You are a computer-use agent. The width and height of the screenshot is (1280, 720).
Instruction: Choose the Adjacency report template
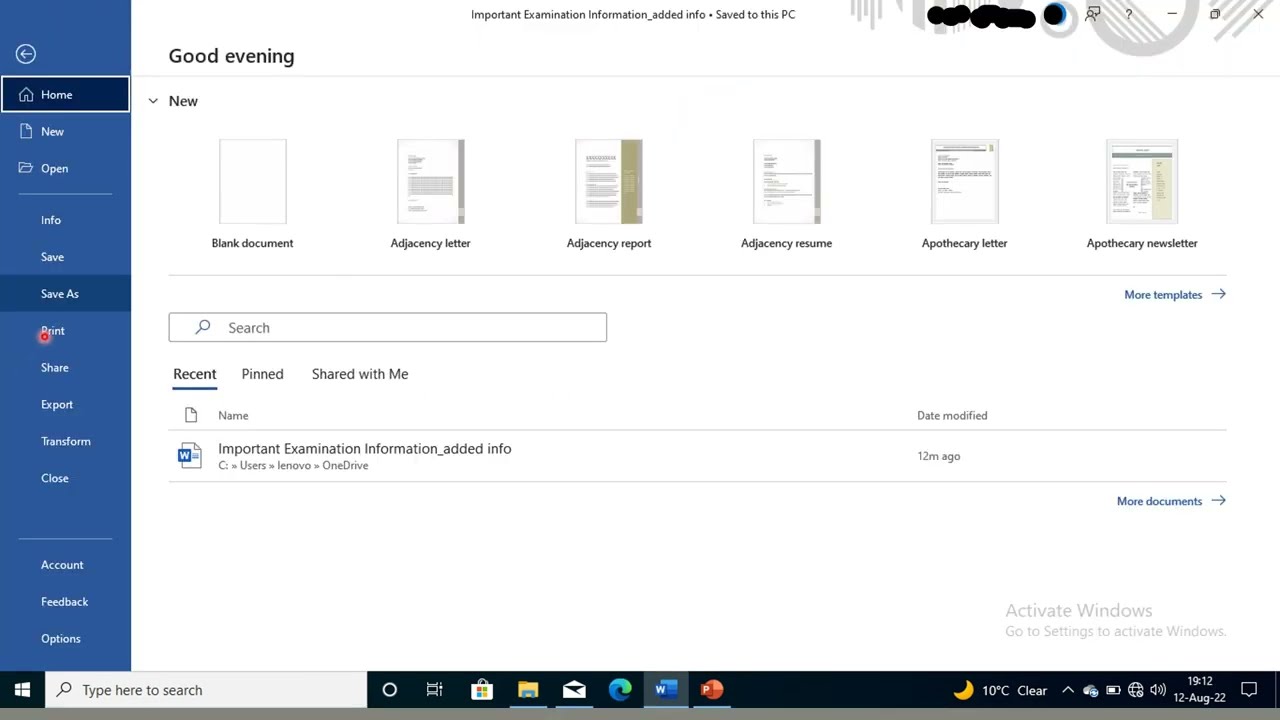click(x=608, y=194)
